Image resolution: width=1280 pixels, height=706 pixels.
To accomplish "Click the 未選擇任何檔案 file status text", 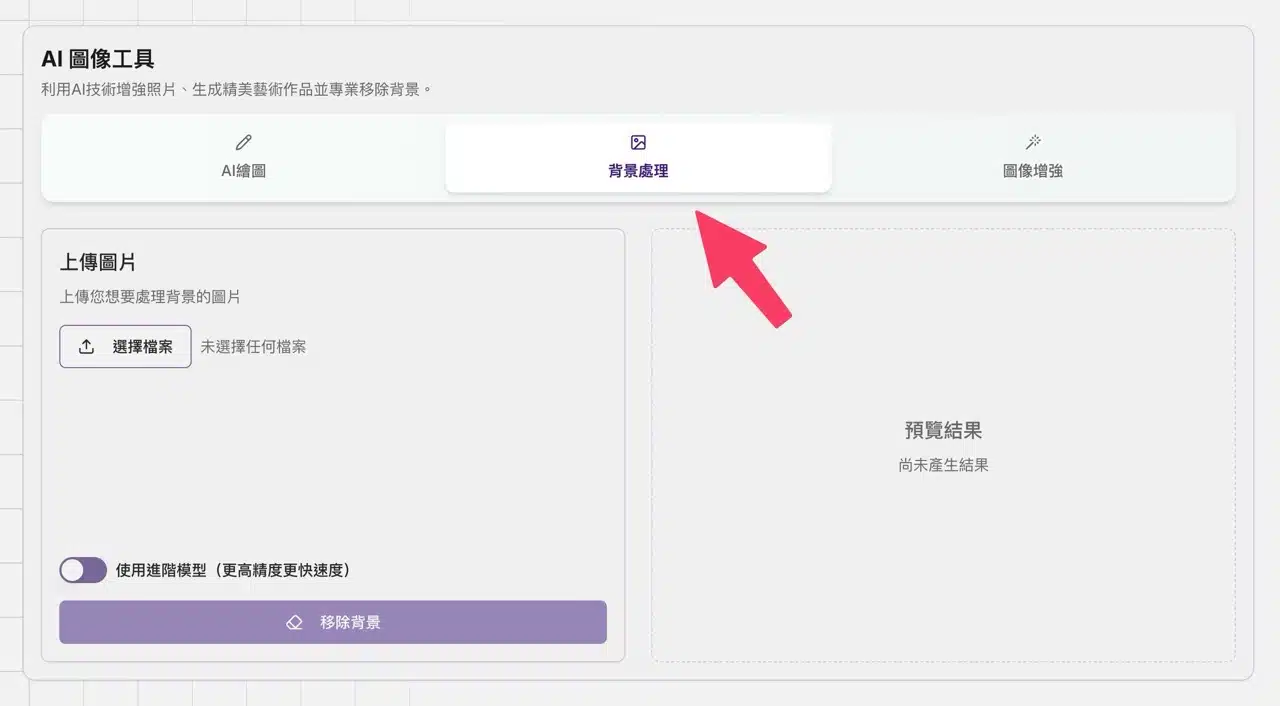I will tap(253, 347).
